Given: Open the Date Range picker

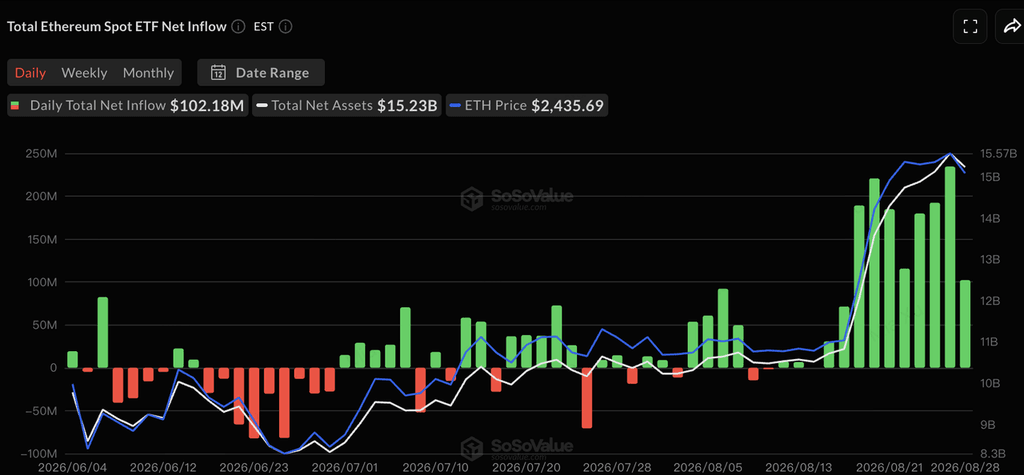Looking at the screenshot, I should (261, 73).
